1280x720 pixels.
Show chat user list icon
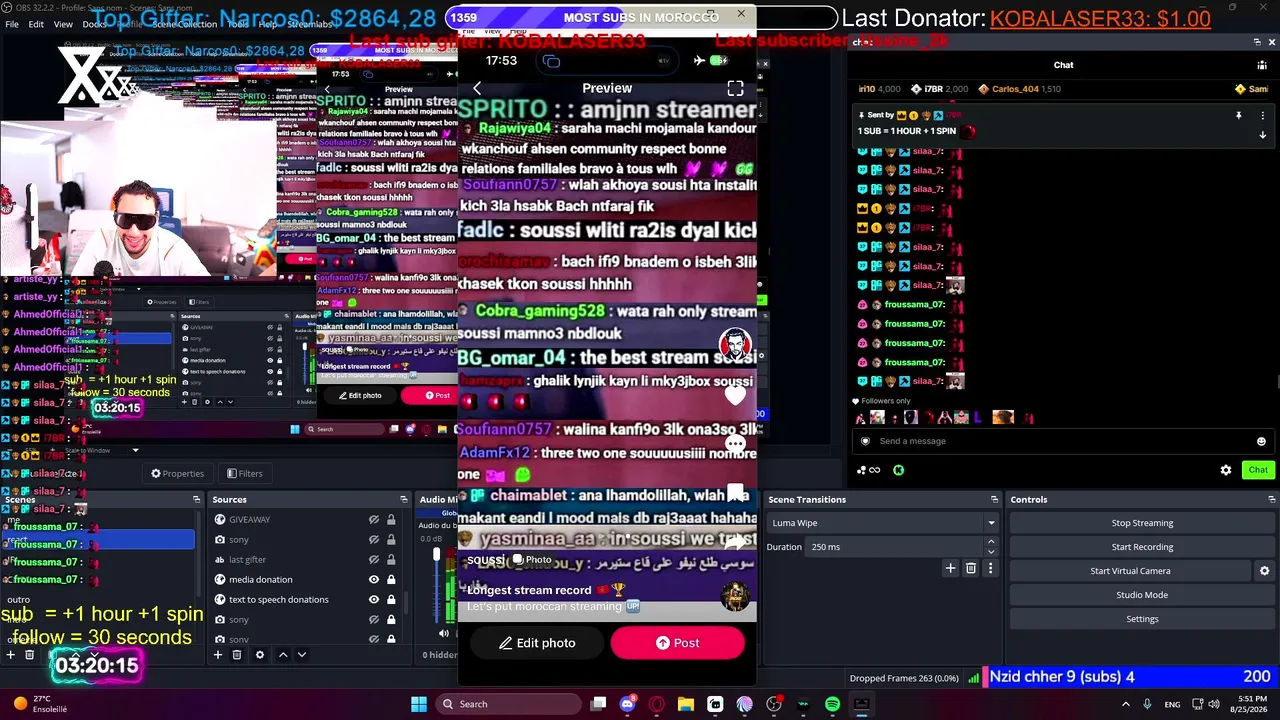[x=1263, y=65]
